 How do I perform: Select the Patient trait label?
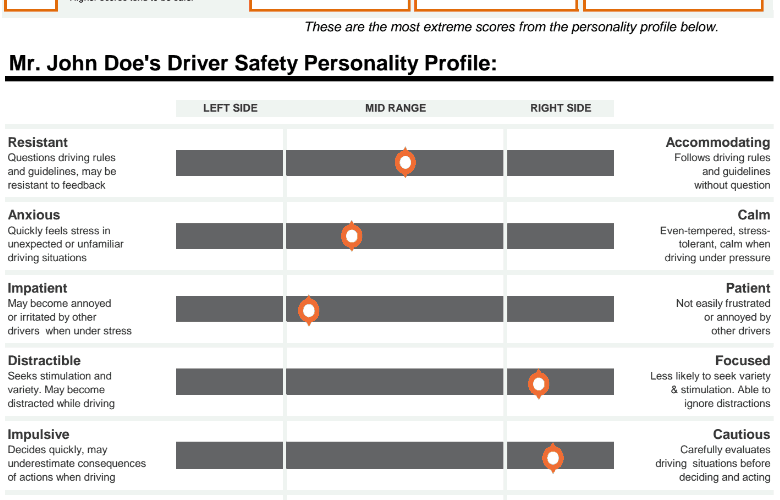click(x=748, y=288)
